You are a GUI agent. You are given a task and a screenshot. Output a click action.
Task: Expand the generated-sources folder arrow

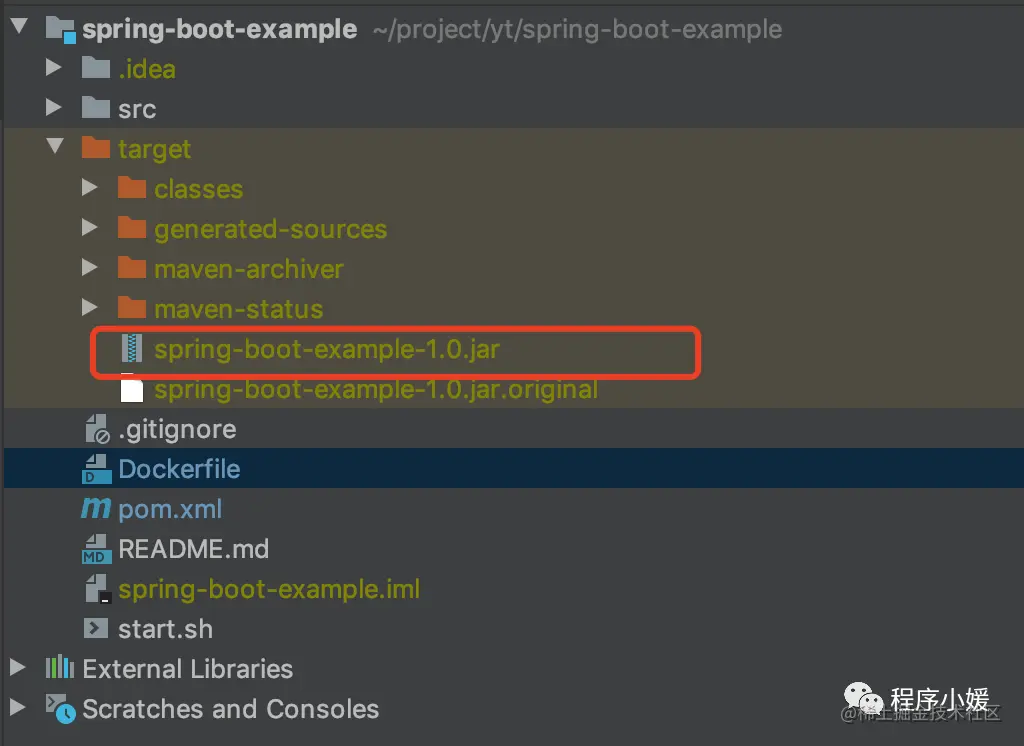pyautogui.click(x=89, y=227)
